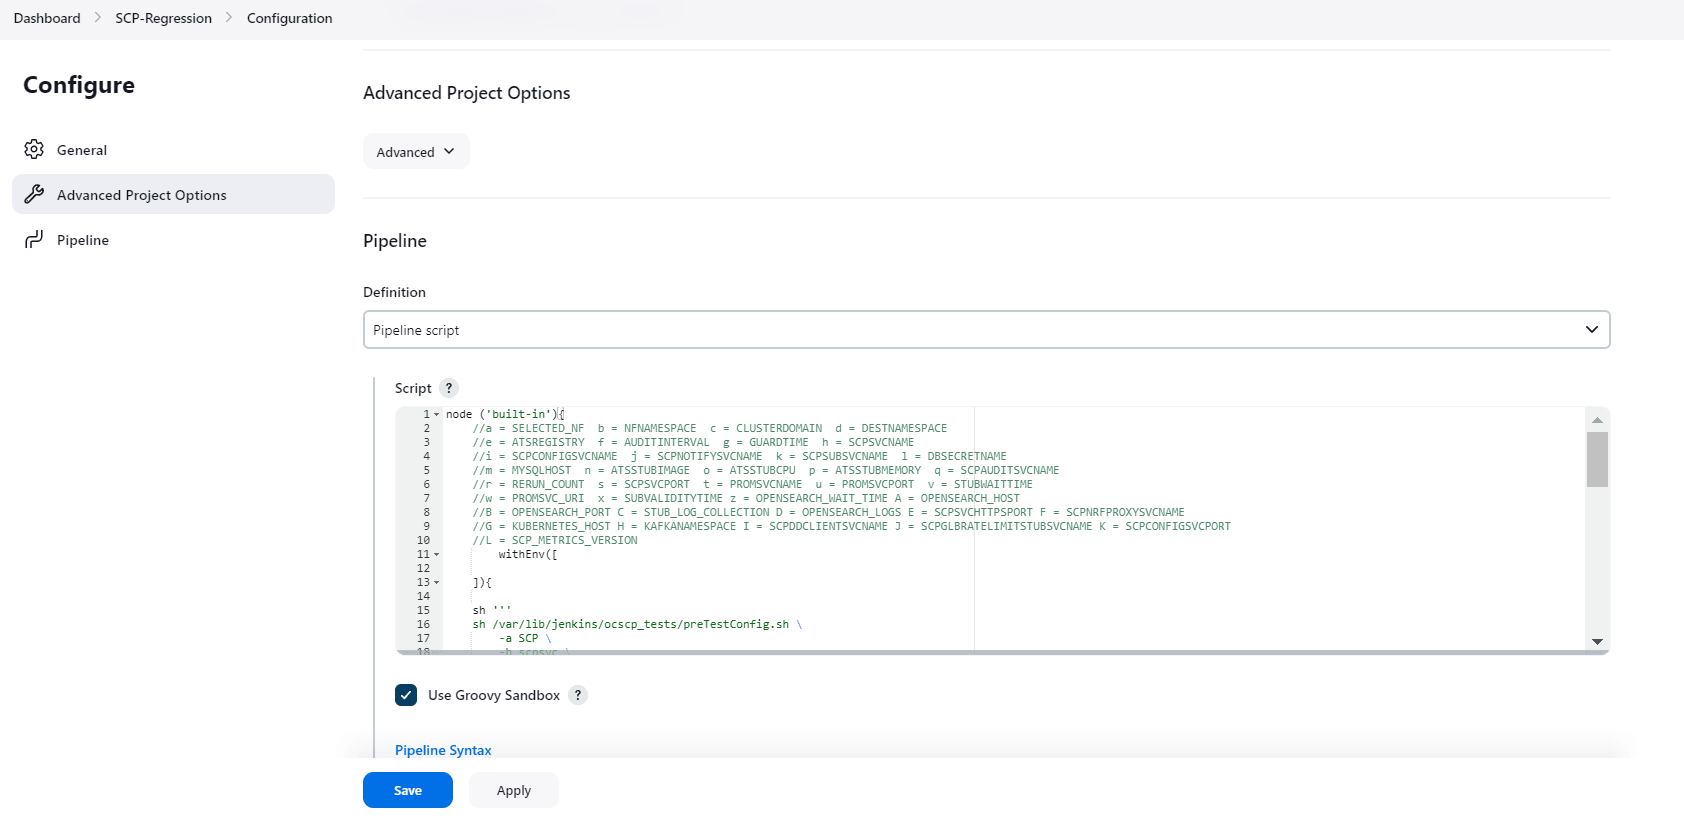Click the SCP_METRICS_VERSION comment line

[555, 540]
